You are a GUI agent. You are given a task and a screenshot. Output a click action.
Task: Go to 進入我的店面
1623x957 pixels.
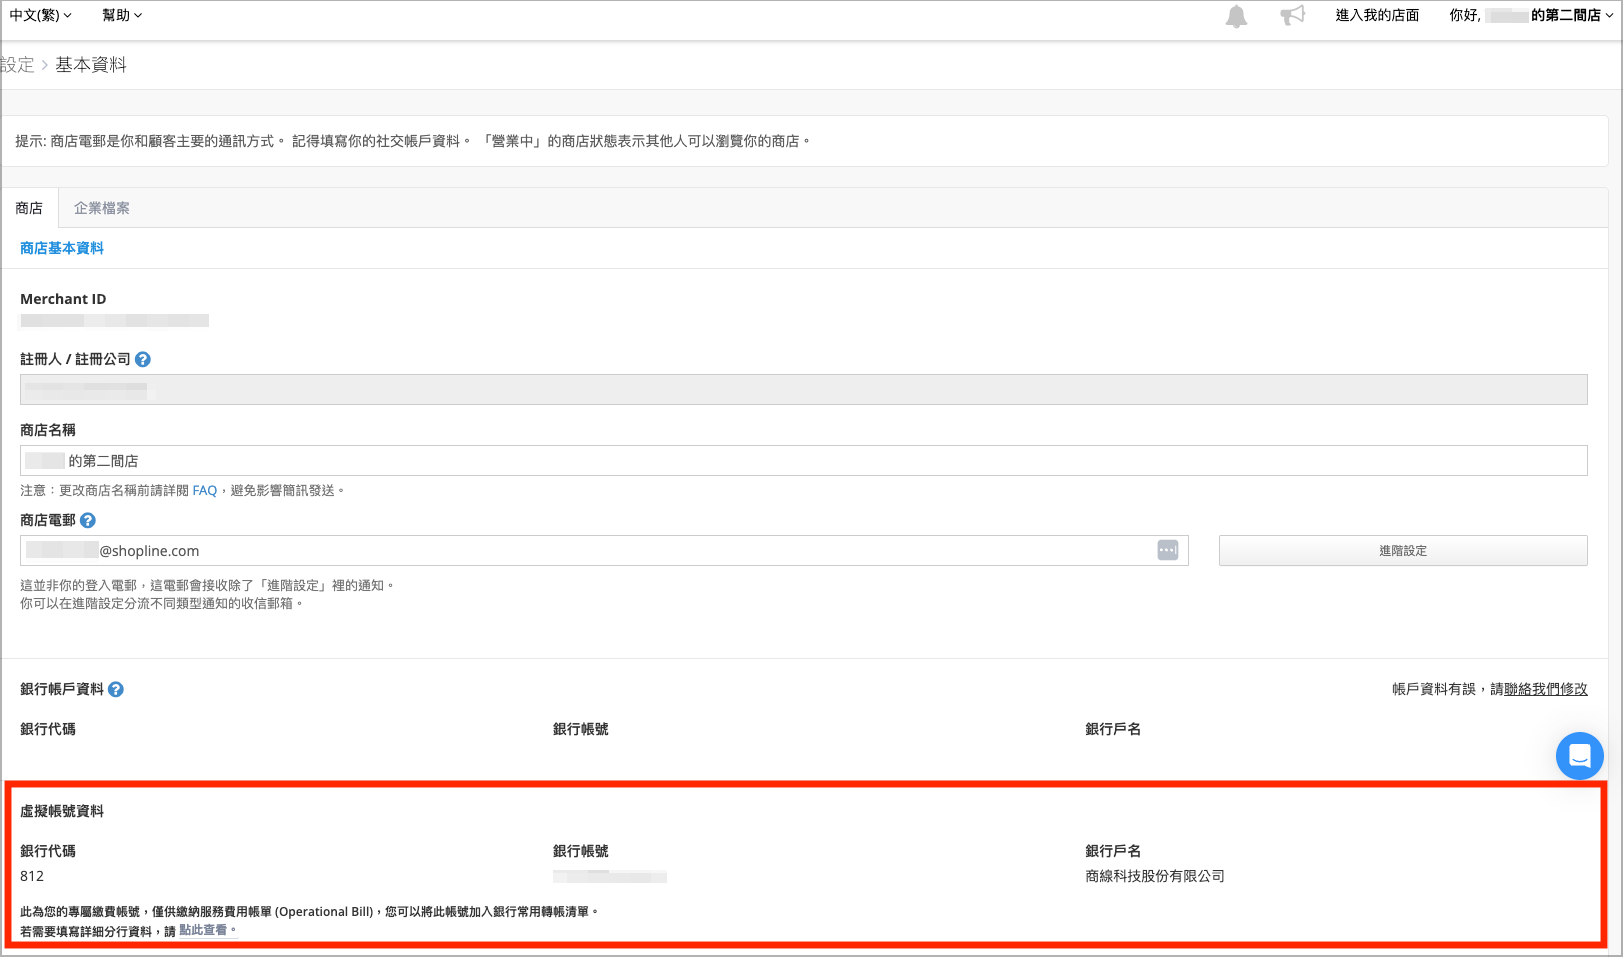pyautogui.click(x=1377, y=15)
